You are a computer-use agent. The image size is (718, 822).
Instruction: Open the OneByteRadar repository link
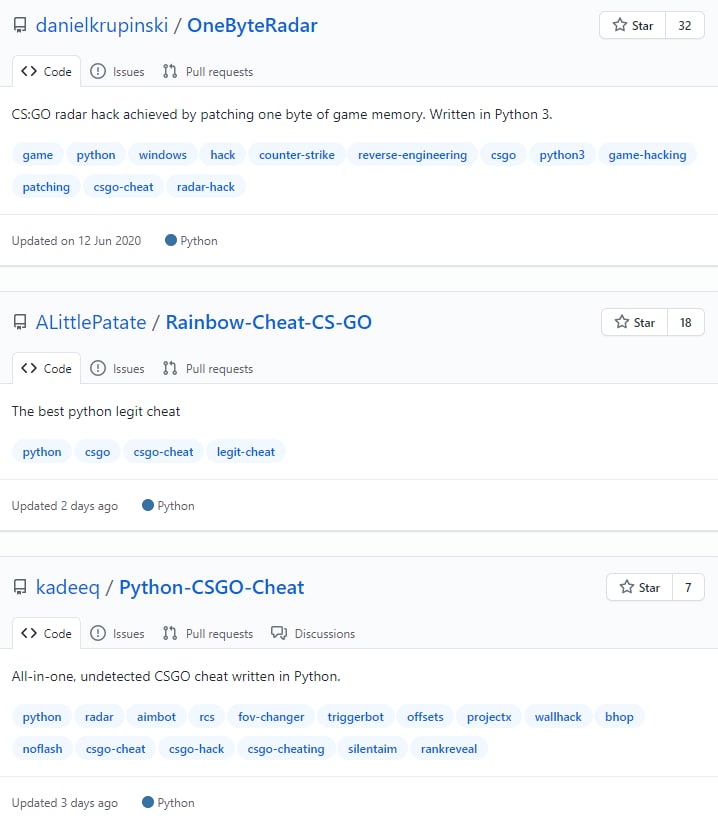point(252,25)
